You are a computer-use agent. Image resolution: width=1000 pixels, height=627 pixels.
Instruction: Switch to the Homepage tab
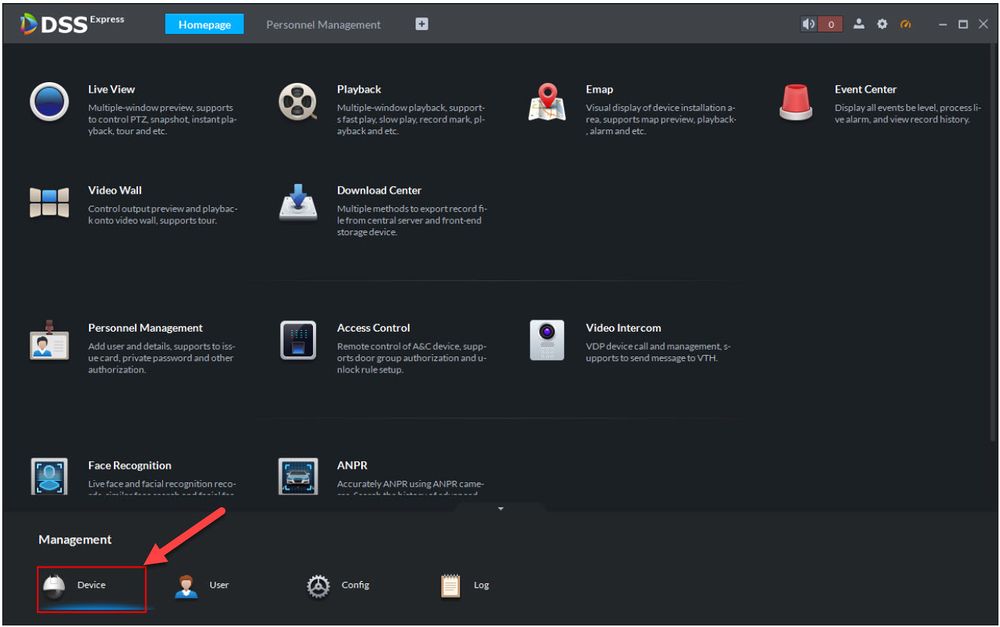(x=204, y=24)
